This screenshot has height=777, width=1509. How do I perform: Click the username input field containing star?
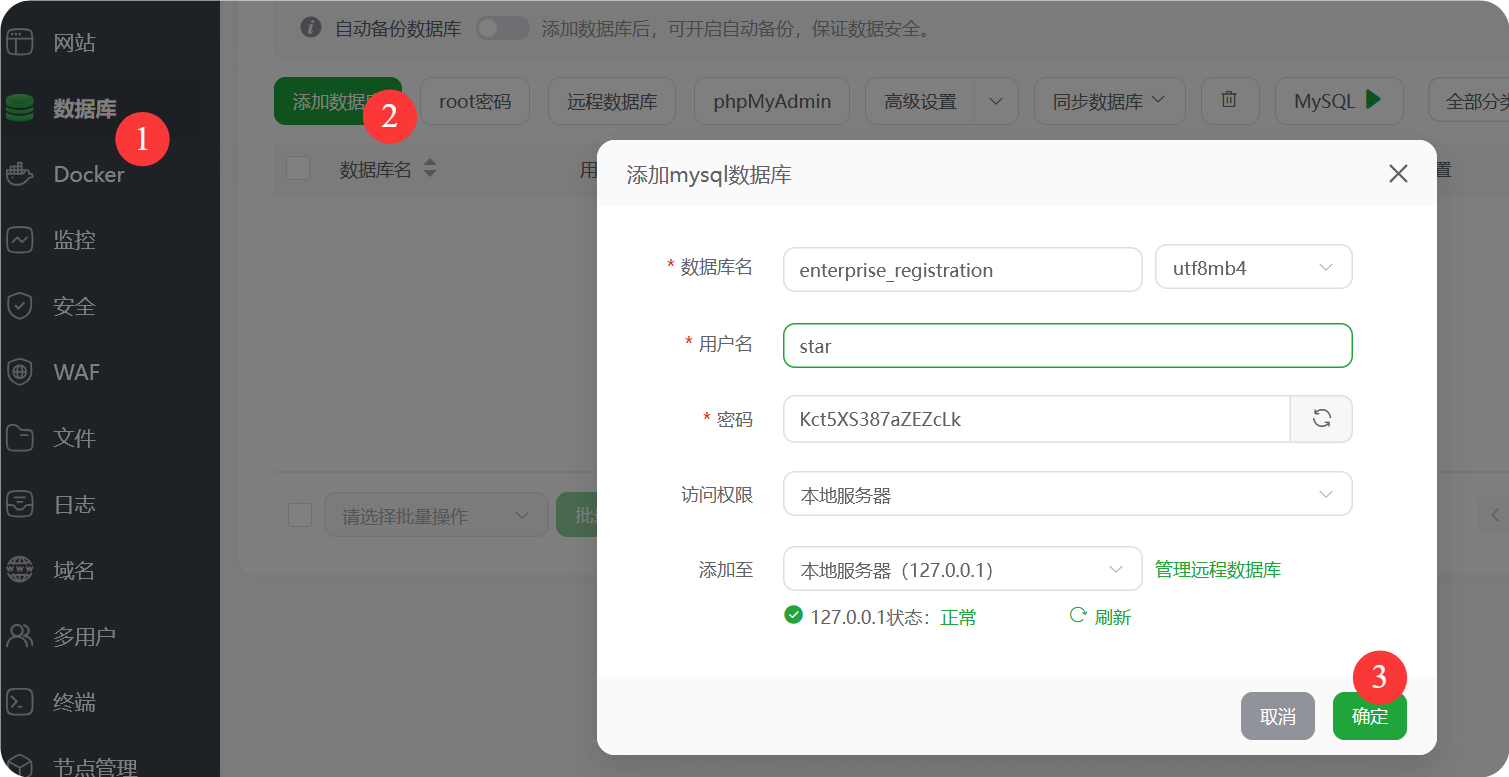point(1067,346)
